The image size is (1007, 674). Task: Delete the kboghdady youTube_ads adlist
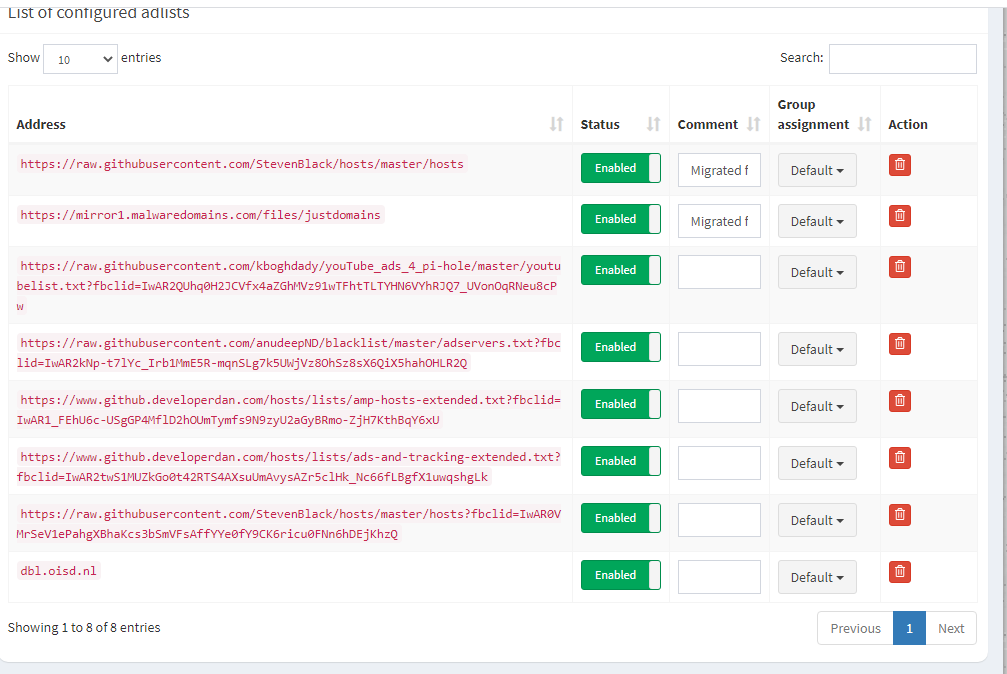(x=900, y=267)
